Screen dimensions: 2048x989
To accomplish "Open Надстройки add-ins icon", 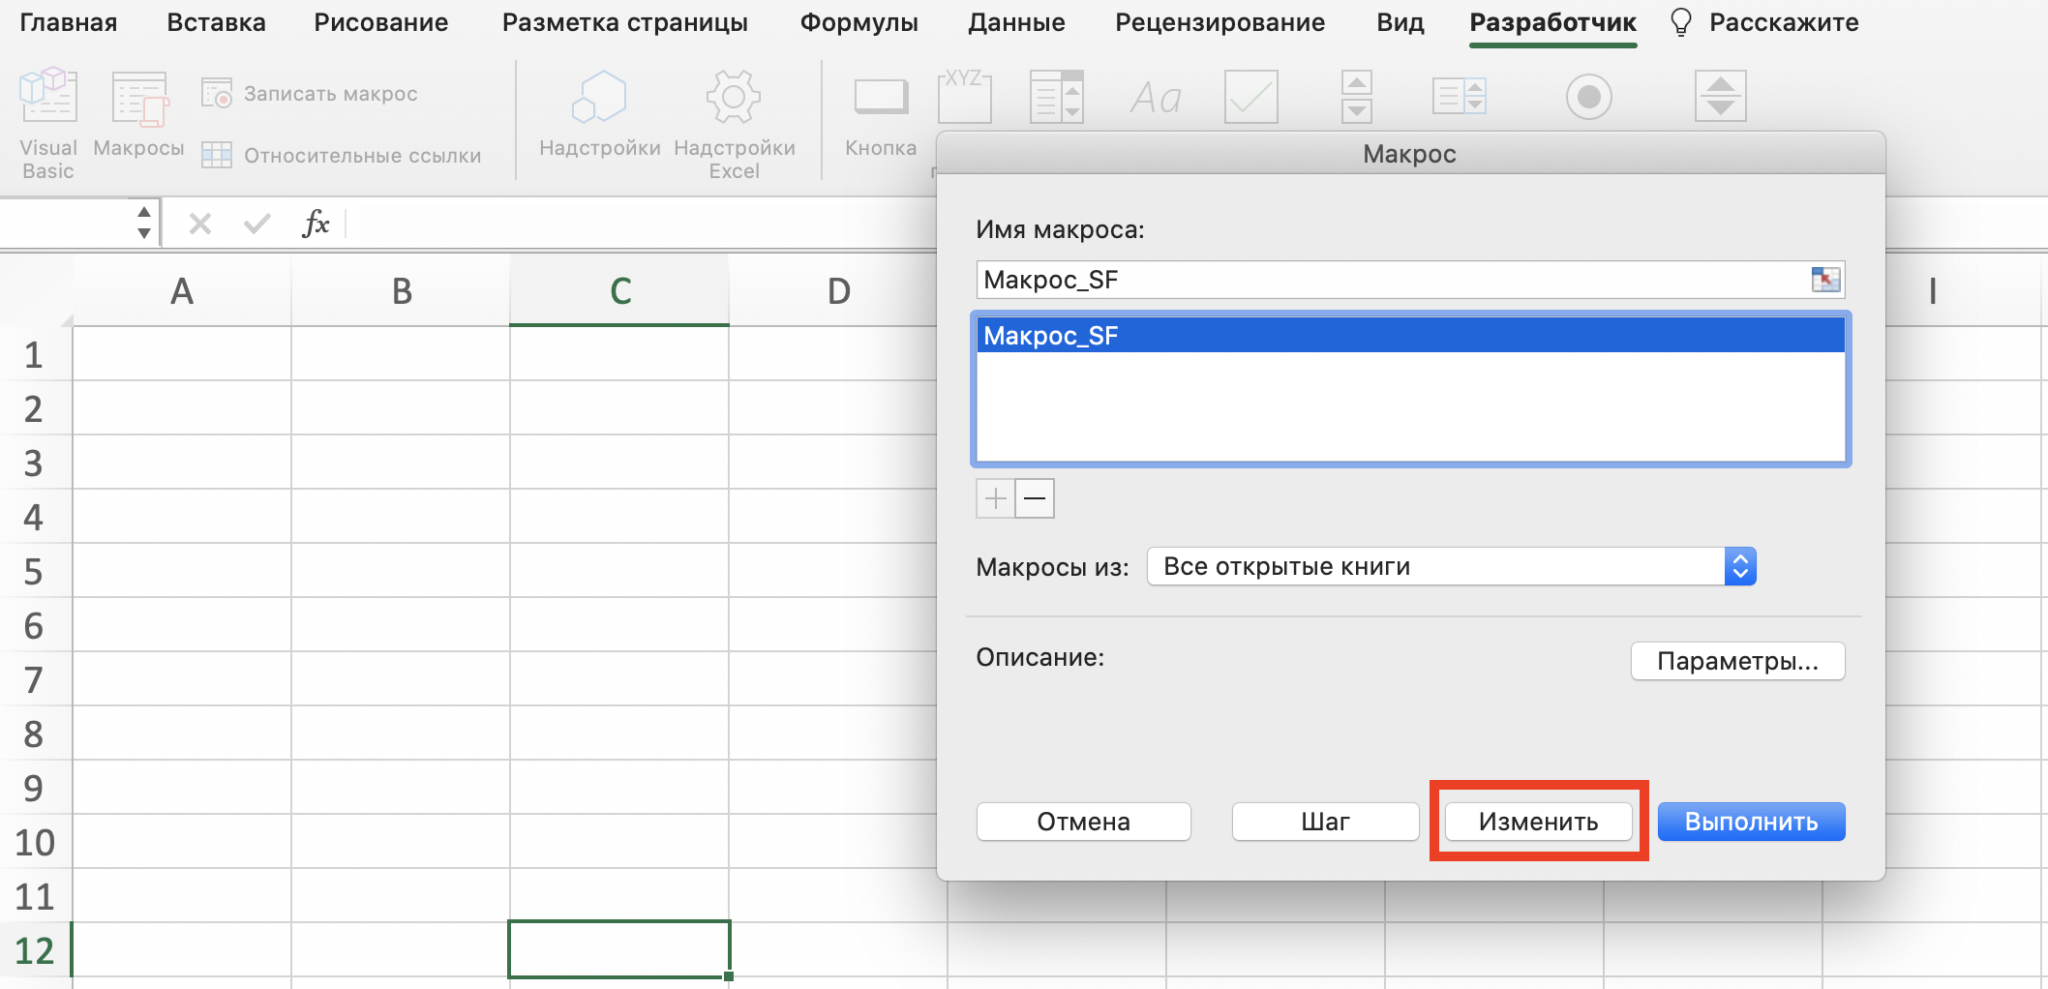I will pyautogui.click(x=599, y=99).
